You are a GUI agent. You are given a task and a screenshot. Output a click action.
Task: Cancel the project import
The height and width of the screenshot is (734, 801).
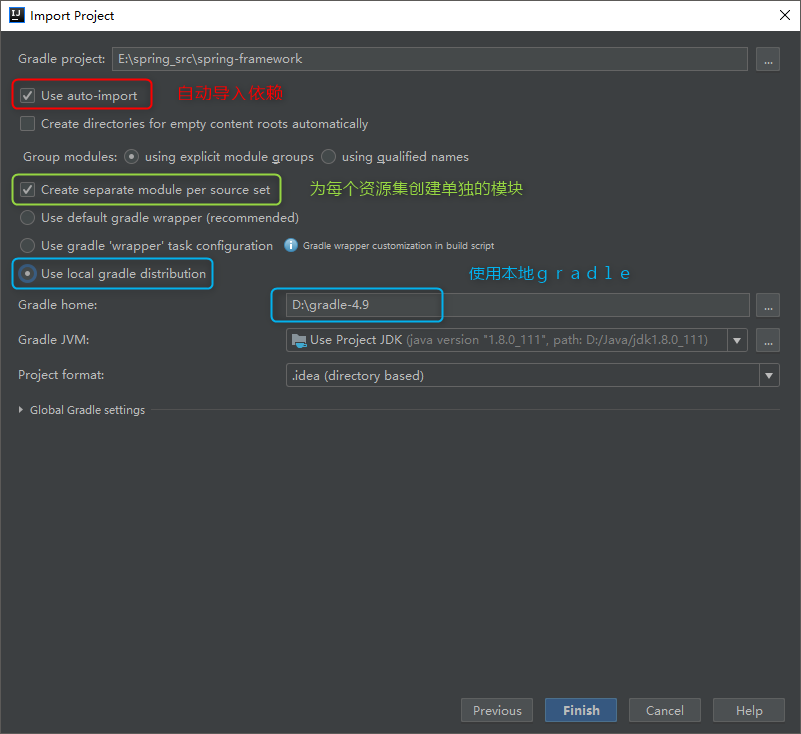tap(664, 710)
